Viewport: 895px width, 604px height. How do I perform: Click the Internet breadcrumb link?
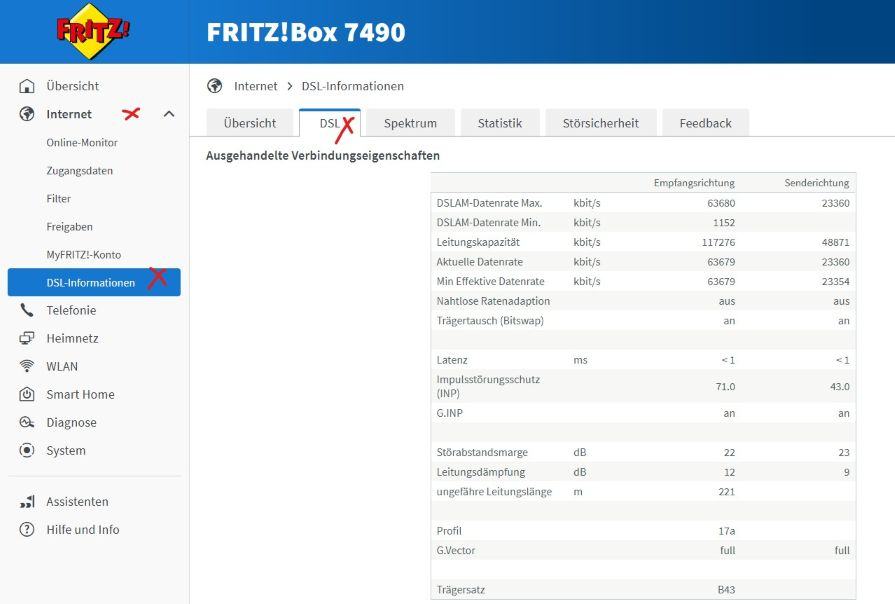point(255,86)
